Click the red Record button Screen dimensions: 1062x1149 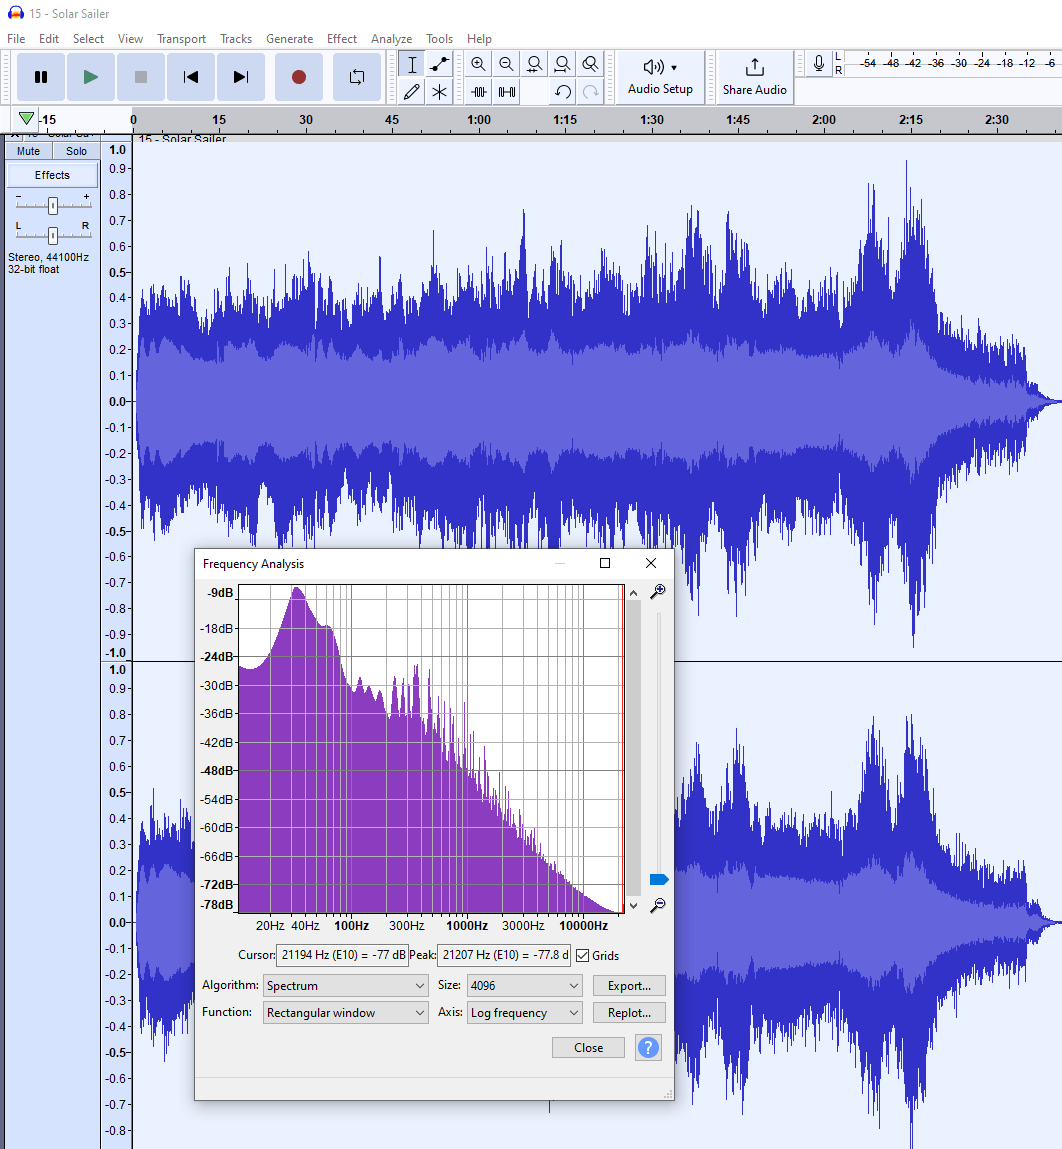[299, 77]
